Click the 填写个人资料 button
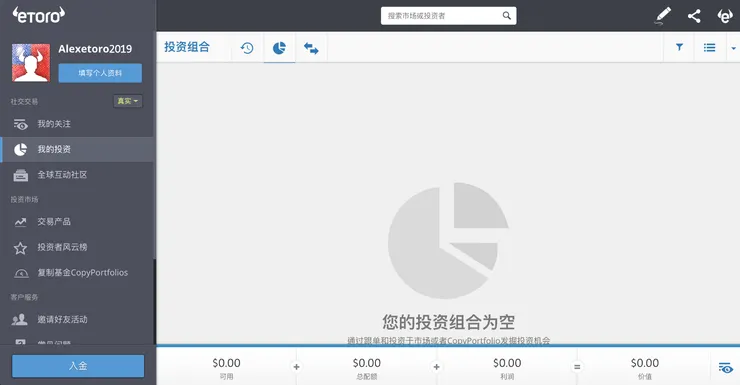Screen dimensions: 740x385 point(100,73)
